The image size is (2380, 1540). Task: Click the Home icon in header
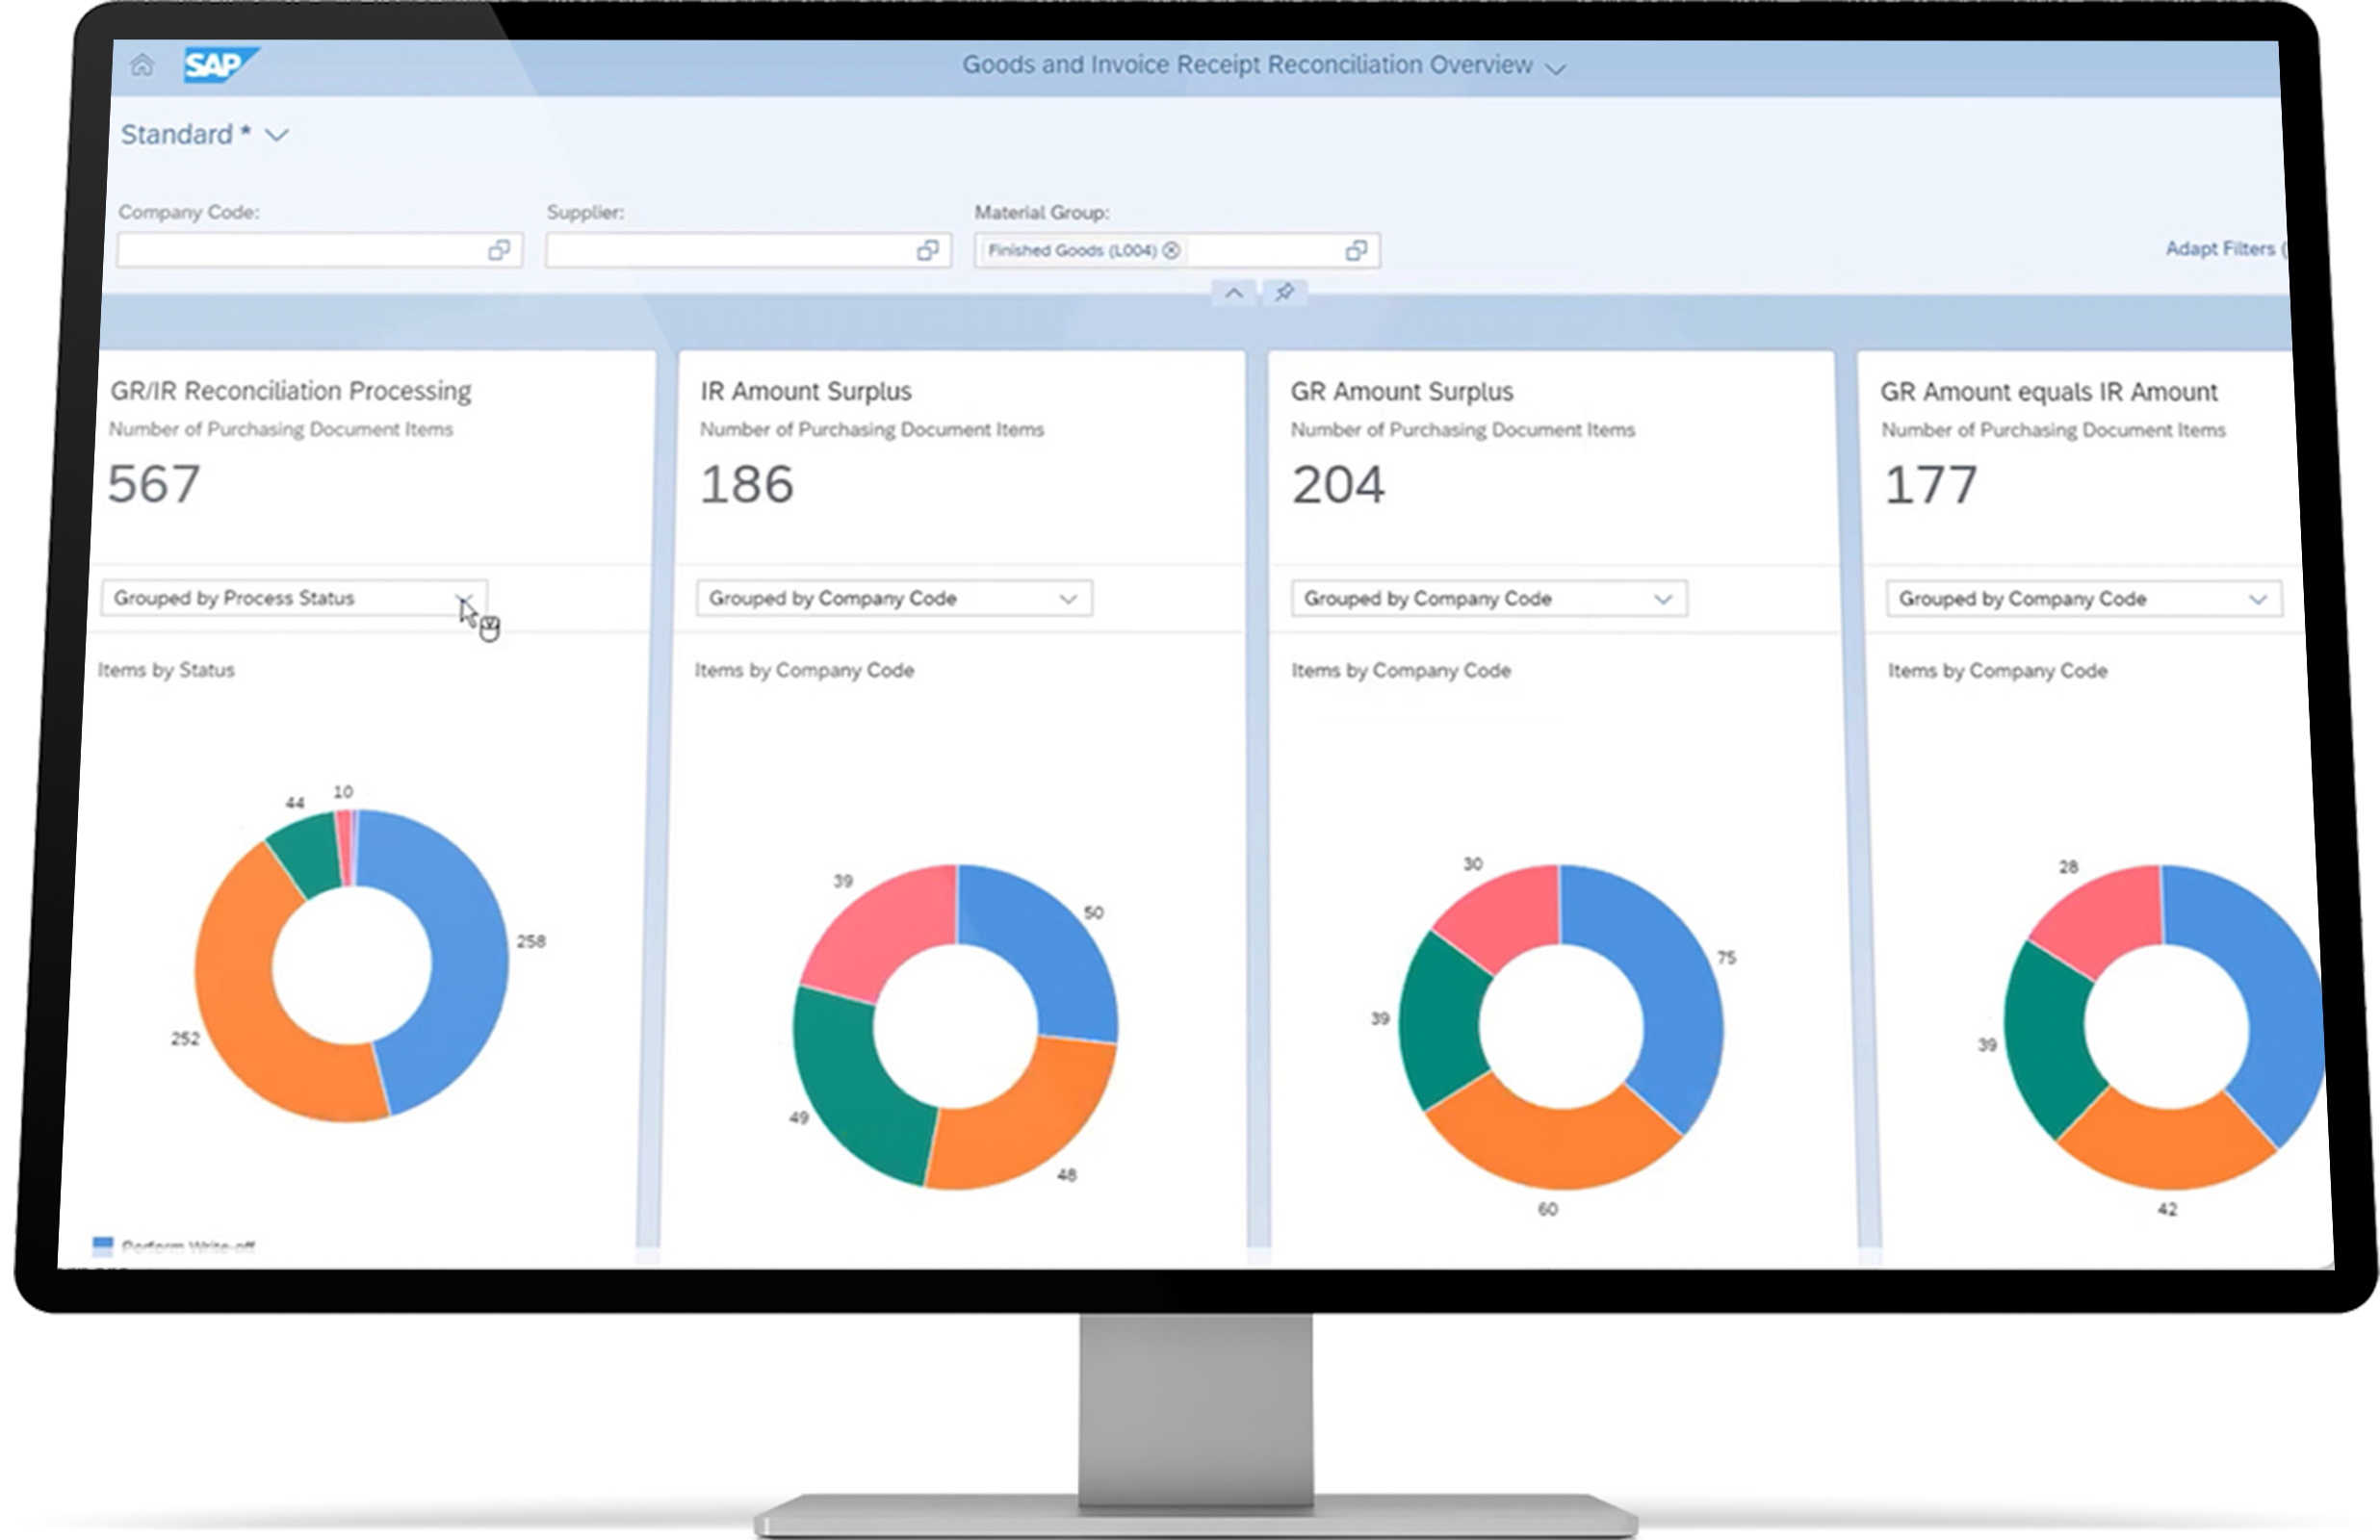tap(142, 65)
